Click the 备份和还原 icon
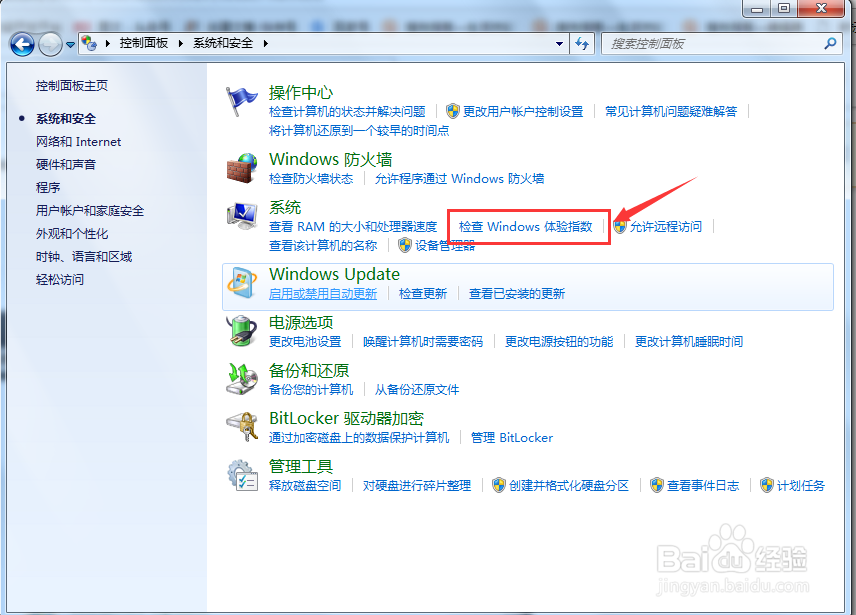This screenshot has height=615, width=856. 242,376
